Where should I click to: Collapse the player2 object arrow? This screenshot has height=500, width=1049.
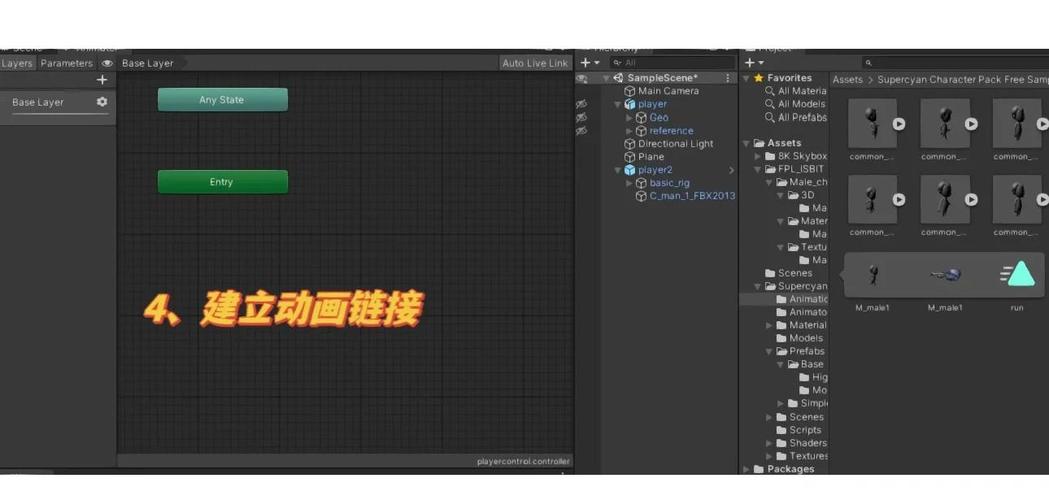coord(617,170)
